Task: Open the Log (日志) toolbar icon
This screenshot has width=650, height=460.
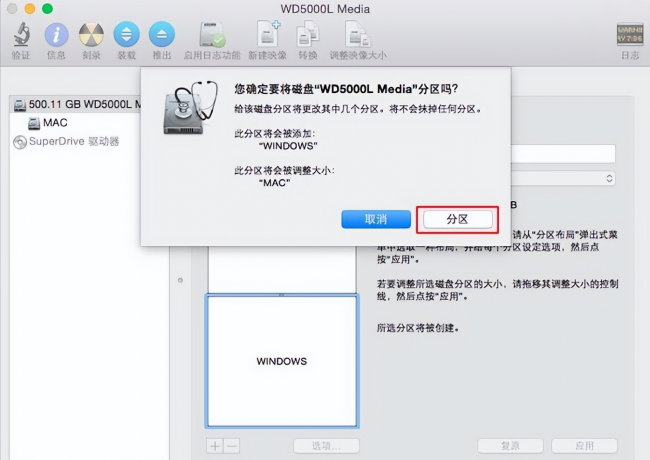Action: [630, 34]
